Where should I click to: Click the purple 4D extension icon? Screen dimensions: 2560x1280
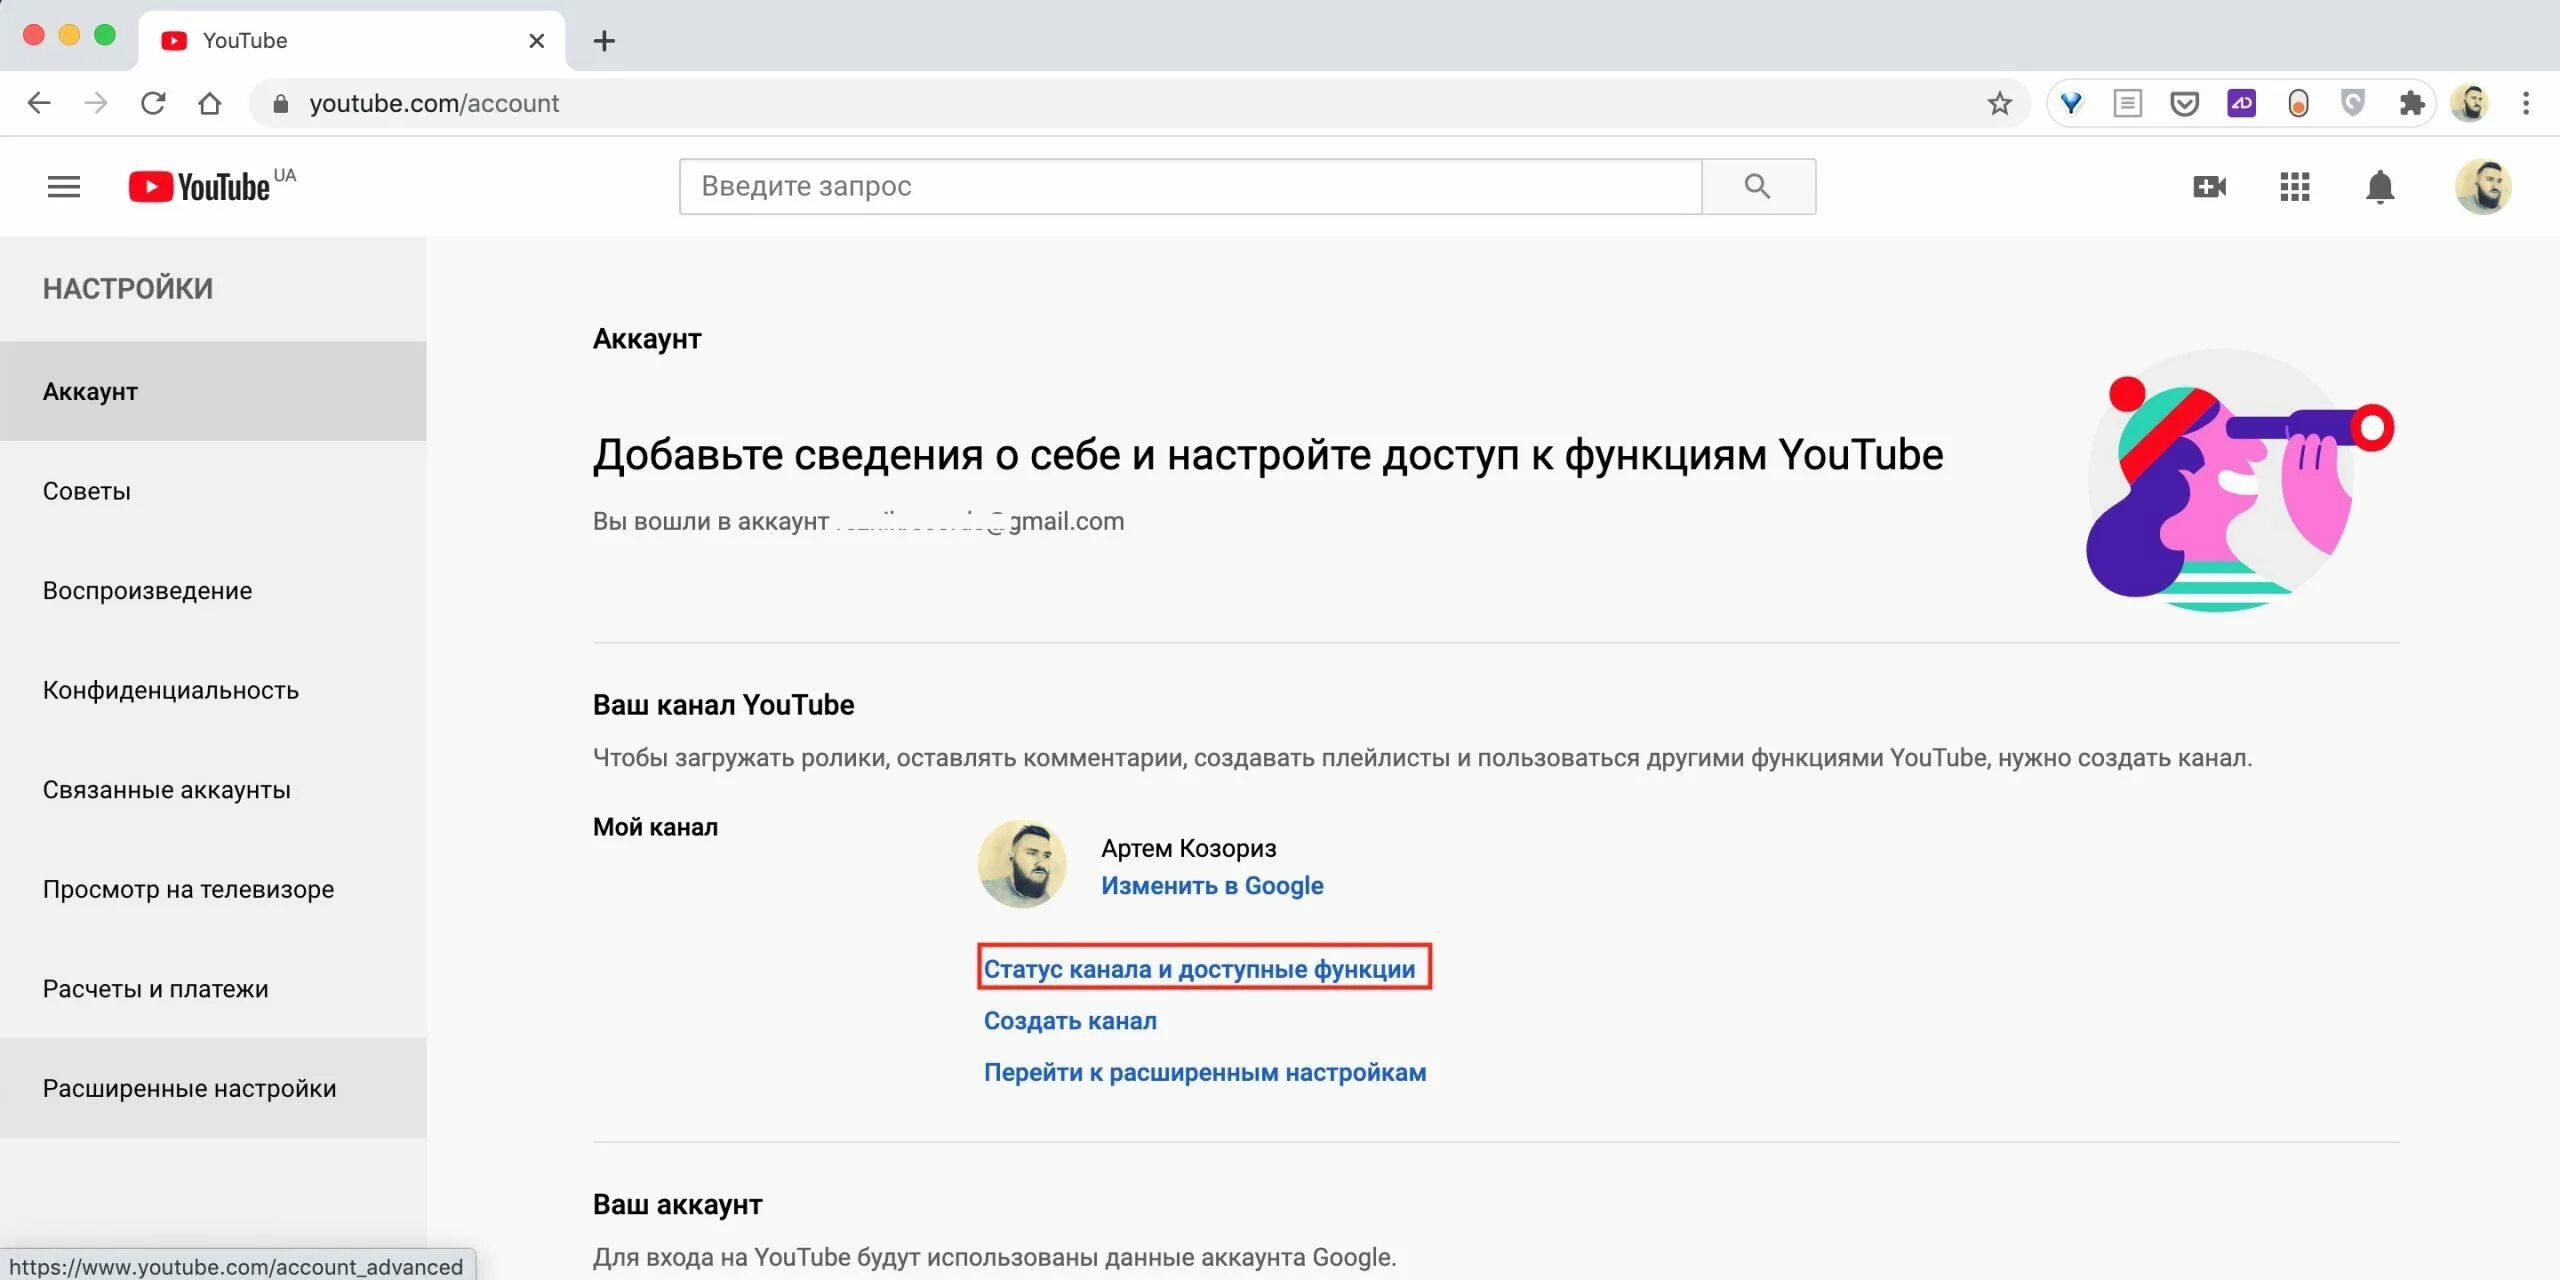(x=2241, y=103)
